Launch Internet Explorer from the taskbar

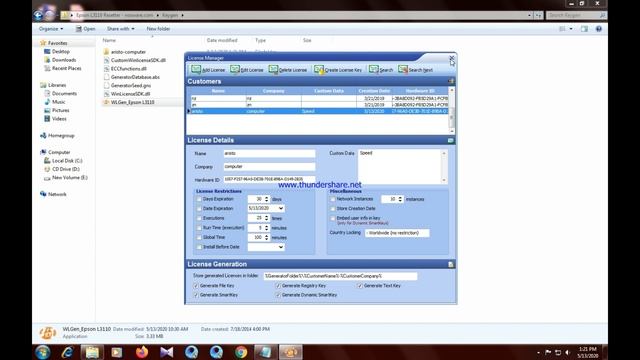[x=67, y=352]
